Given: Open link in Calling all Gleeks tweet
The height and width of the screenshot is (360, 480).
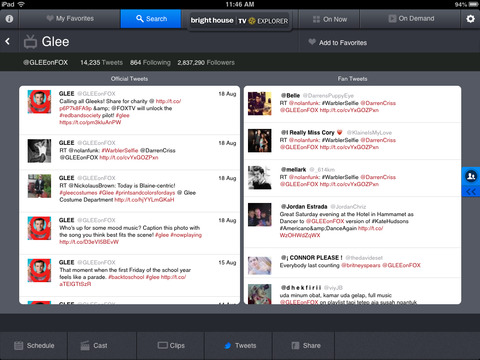Looking at the screenshot, I should pos(168,101).
